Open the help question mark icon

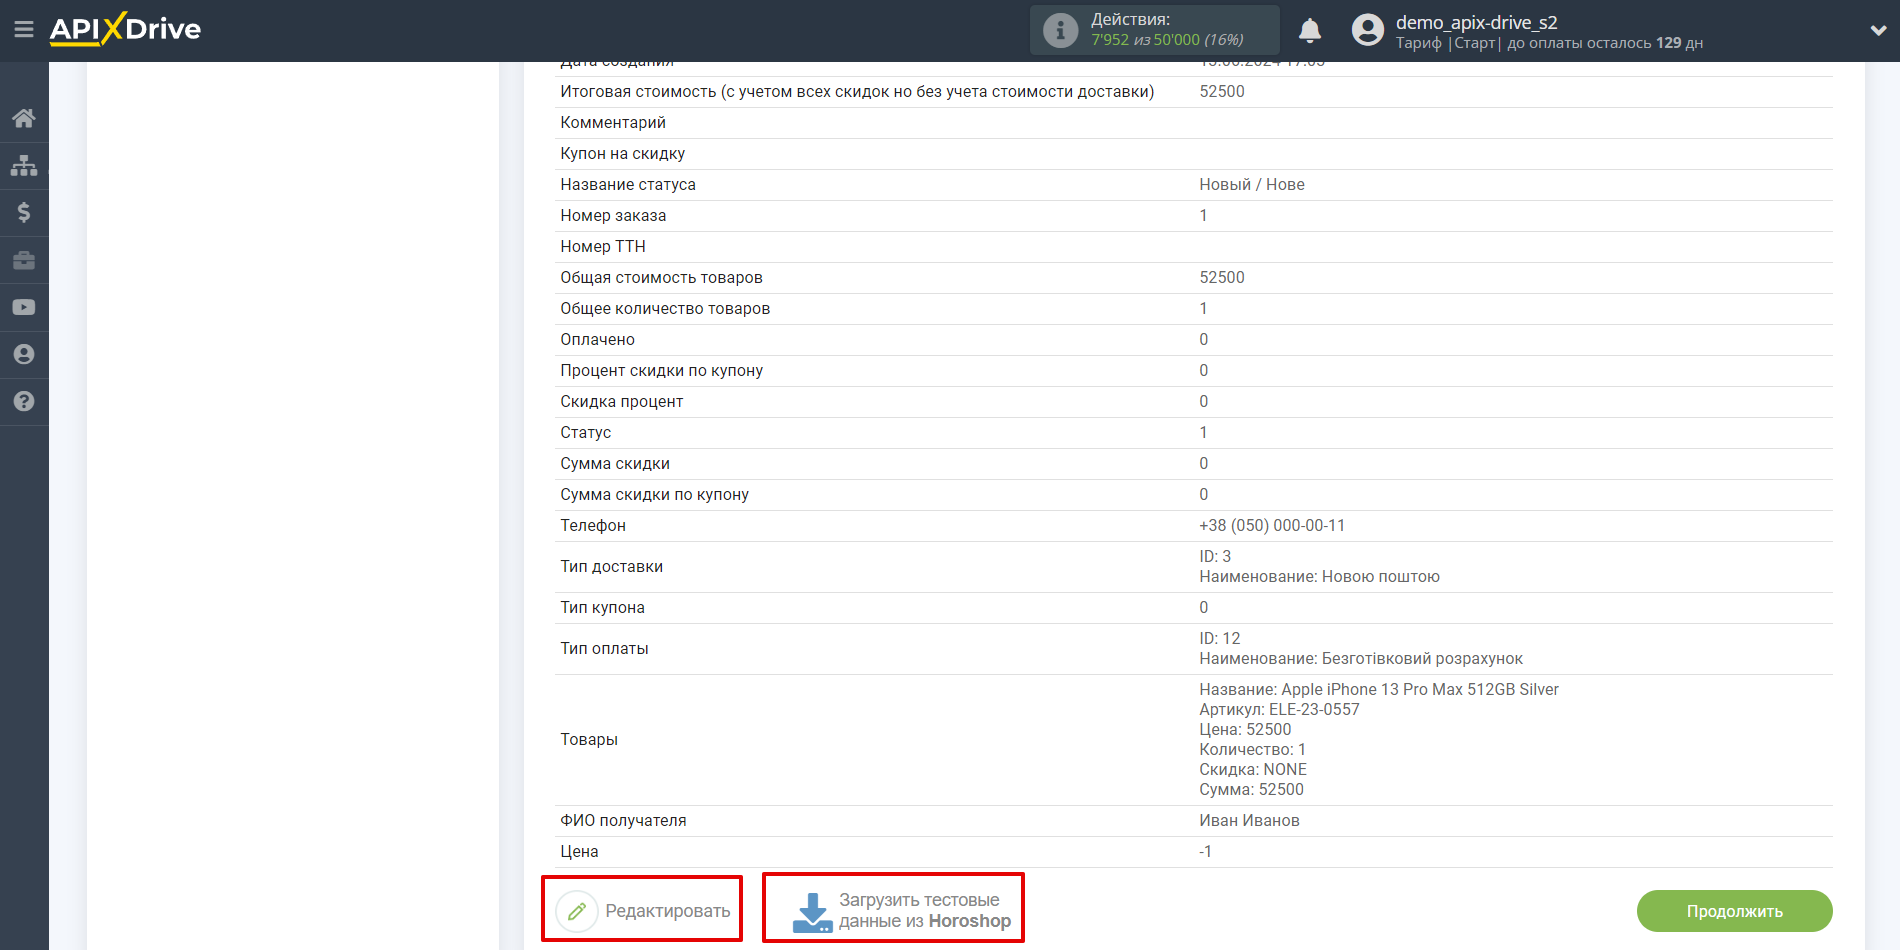coord(24,401)
